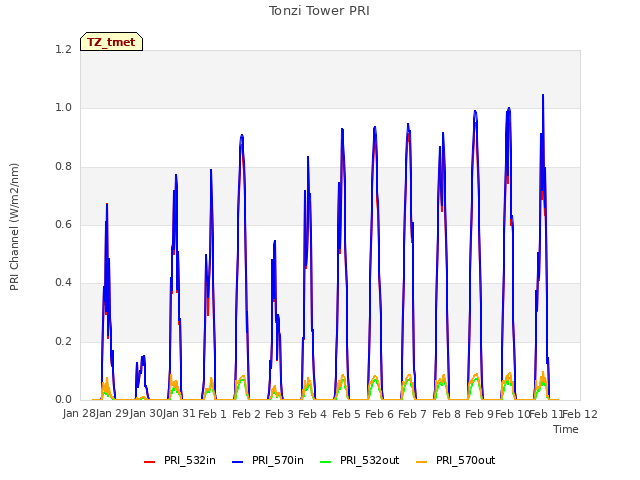640x480 pixels.
Task: Click the Feb 5 x-axis tick label
Action: pos(346,414)
